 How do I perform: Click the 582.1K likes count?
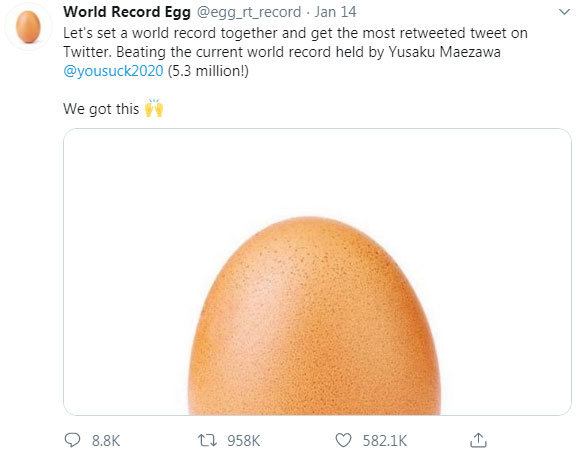[385, 441]
